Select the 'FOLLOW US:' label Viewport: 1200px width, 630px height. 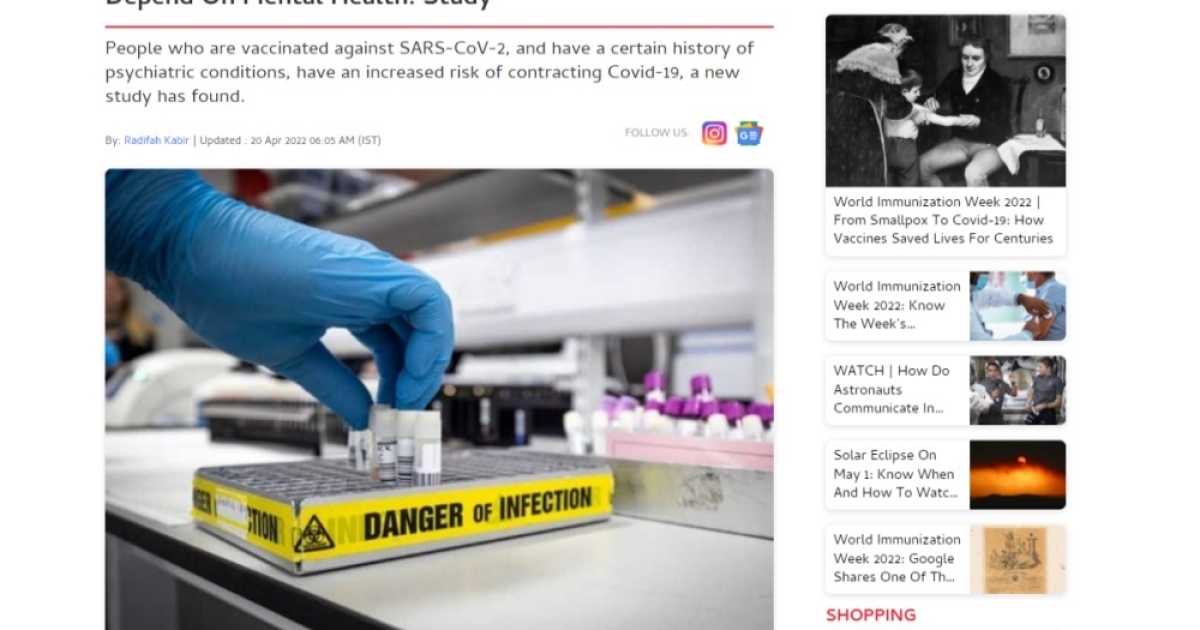657,133
